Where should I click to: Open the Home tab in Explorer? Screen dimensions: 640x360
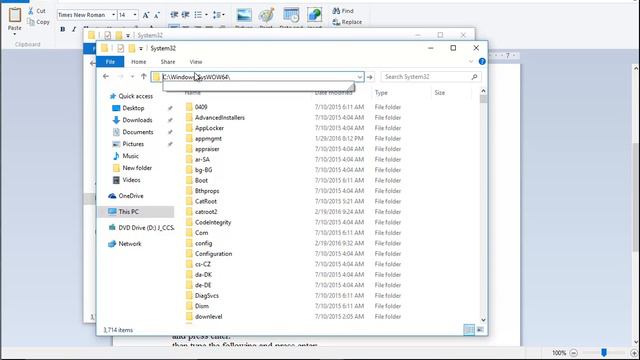coord(138,62)
